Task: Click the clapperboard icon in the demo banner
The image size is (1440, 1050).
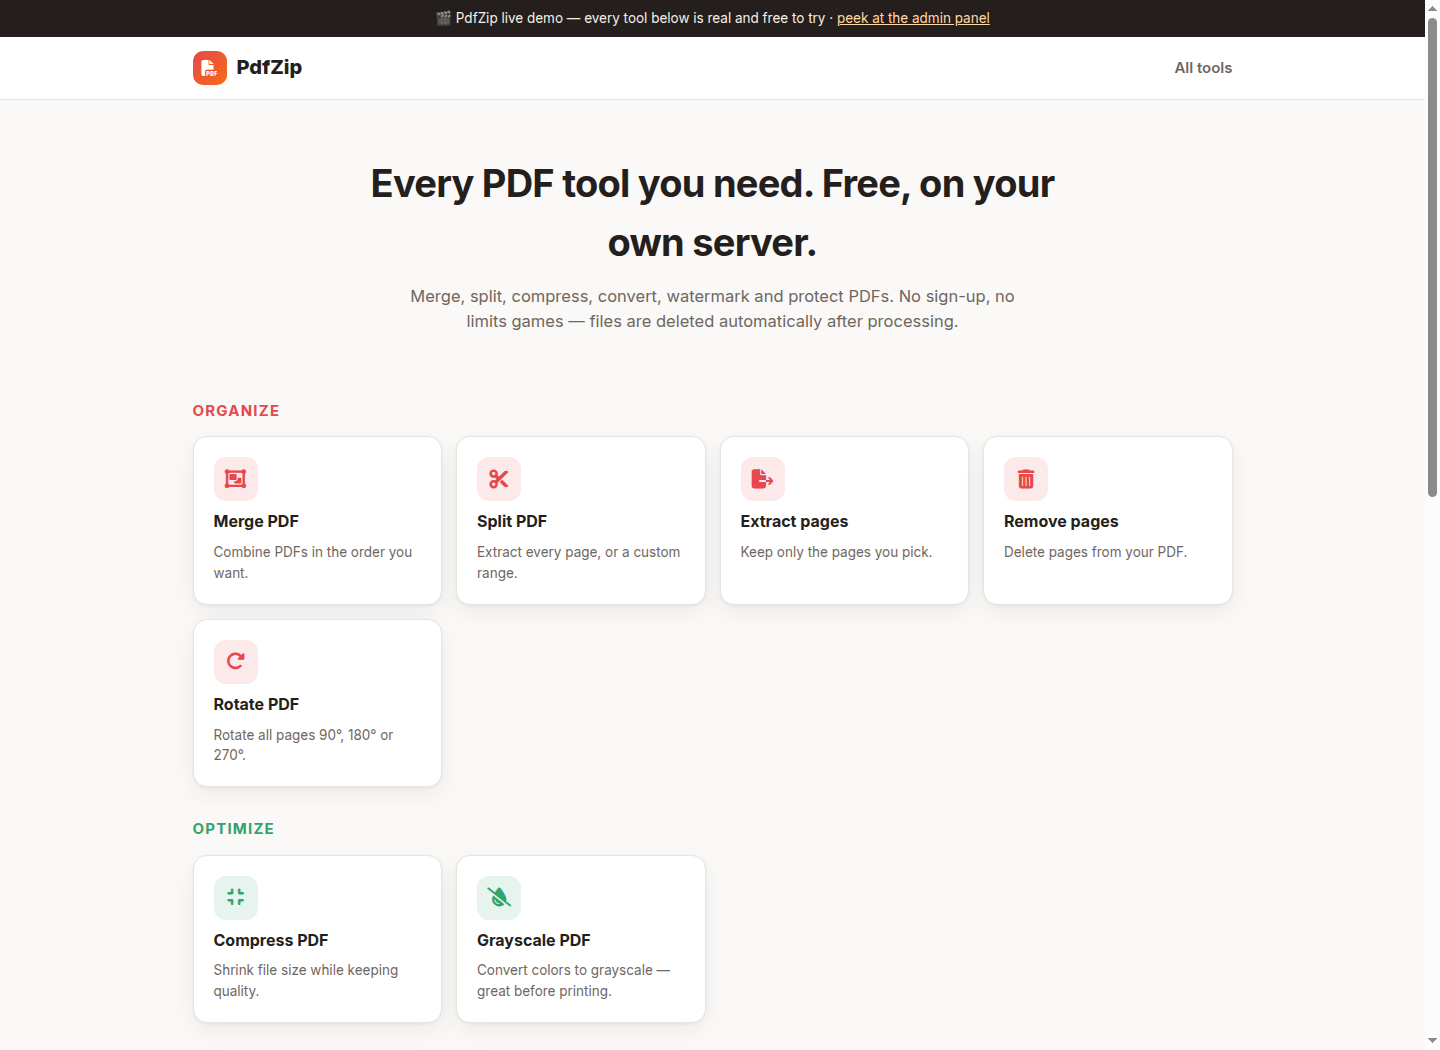Action: [x=444, y=18]
